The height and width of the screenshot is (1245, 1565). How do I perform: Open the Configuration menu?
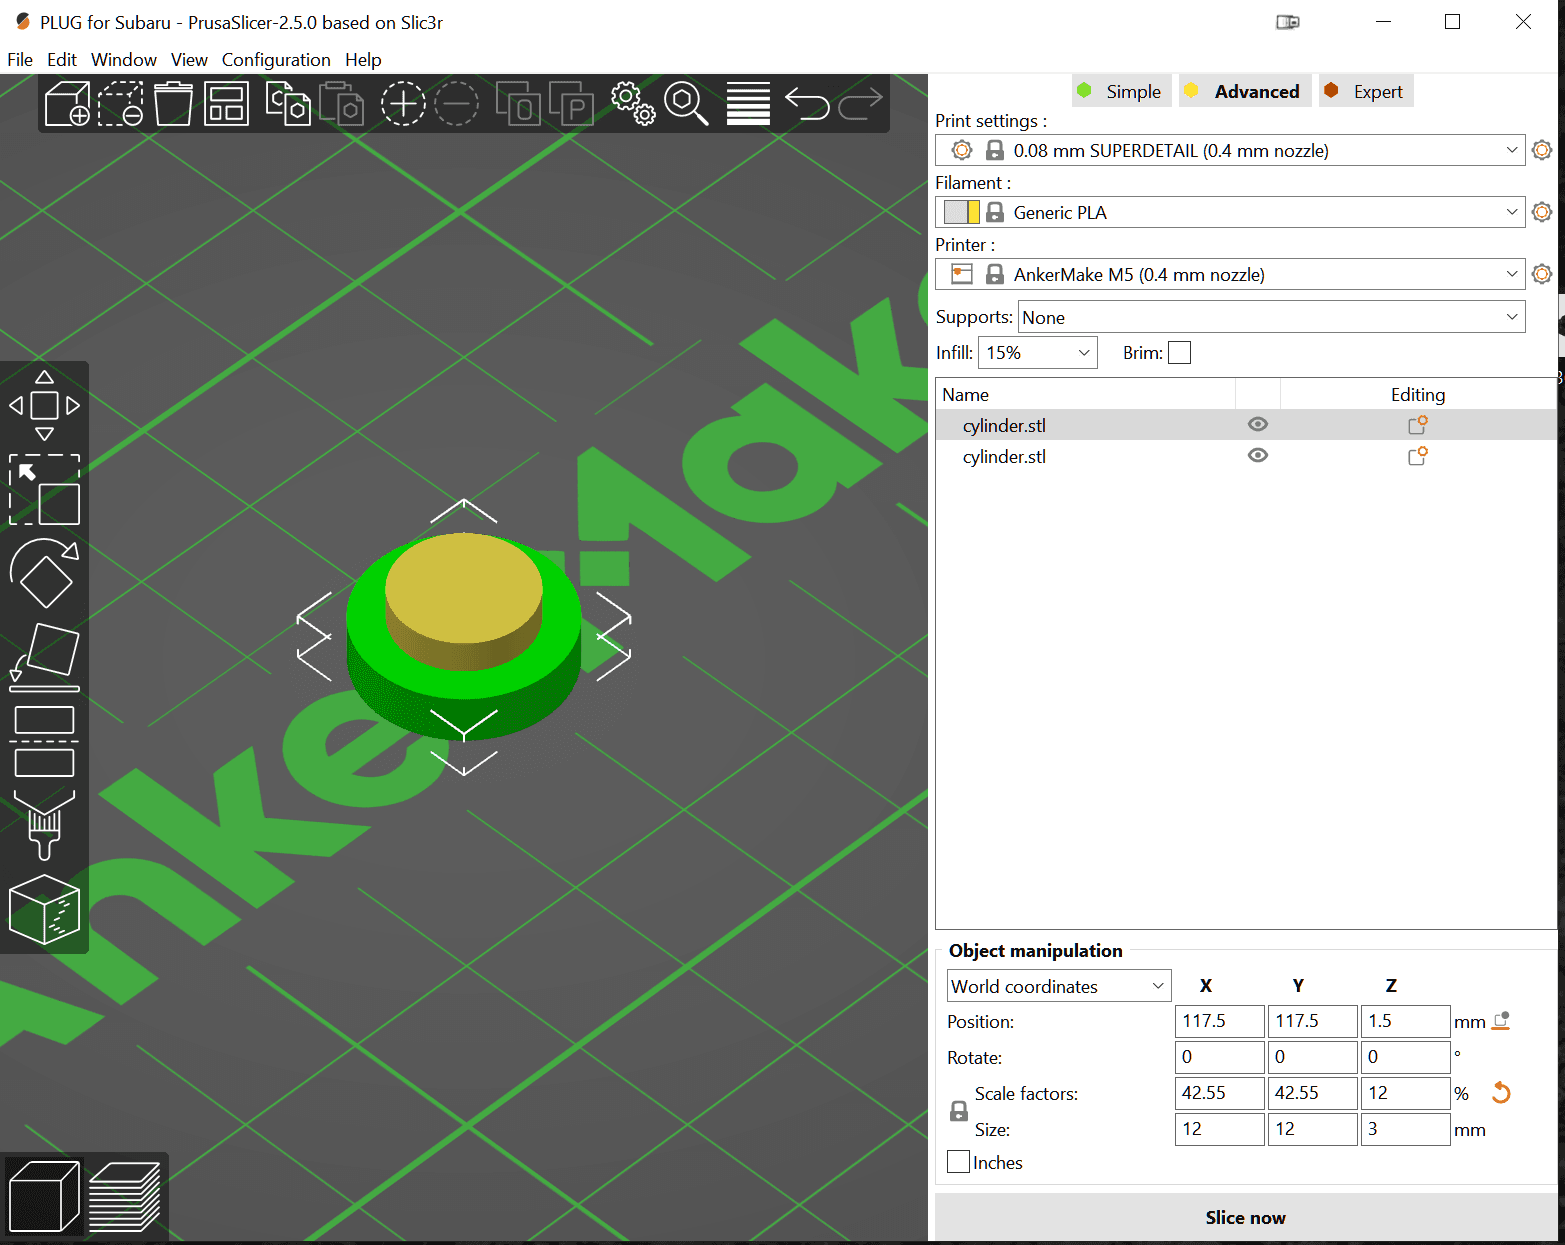(276, 60)
